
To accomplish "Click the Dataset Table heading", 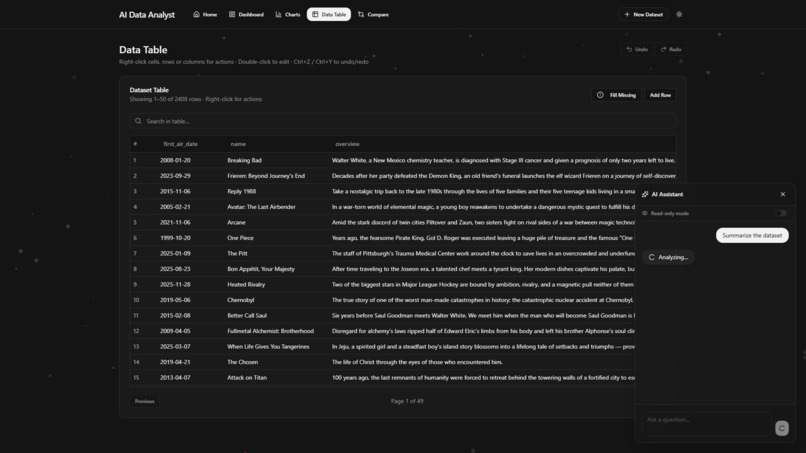I will [149, 90].
